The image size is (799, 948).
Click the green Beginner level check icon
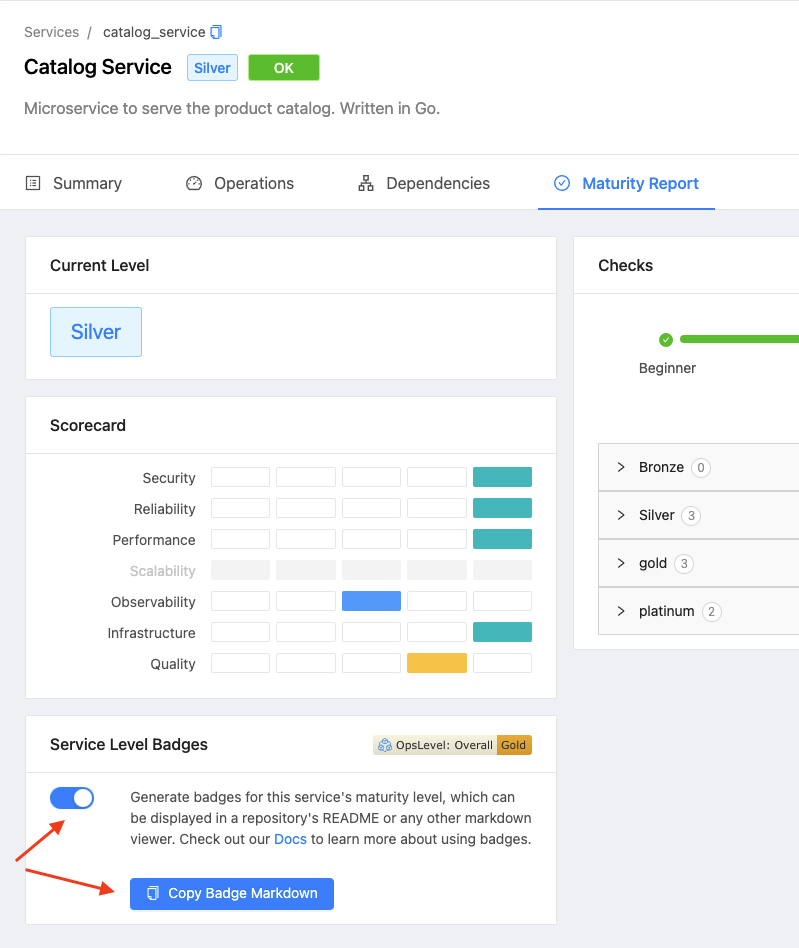(665, 340)
